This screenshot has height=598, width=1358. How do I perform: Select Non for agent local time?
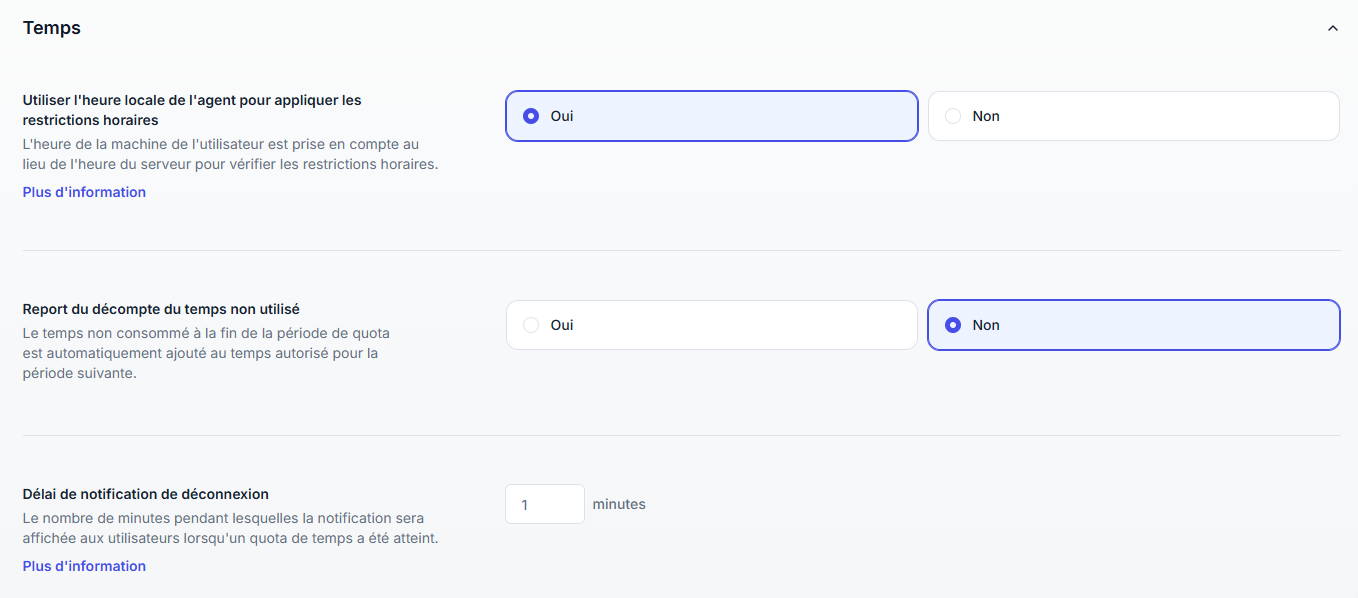pyautogui.click(x=1133, y=116)
